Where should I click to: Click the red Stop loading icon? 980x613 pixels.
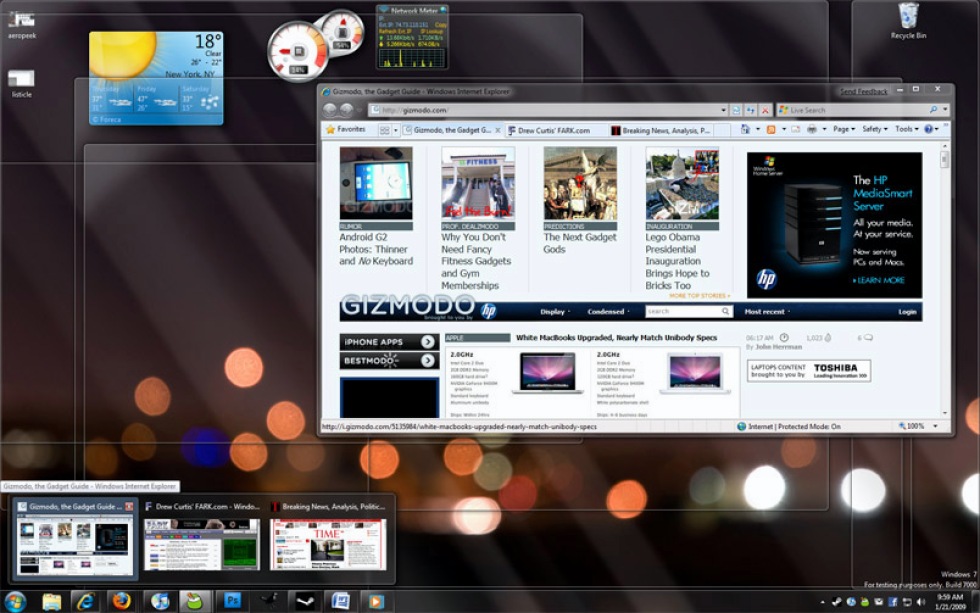point(765,110)
